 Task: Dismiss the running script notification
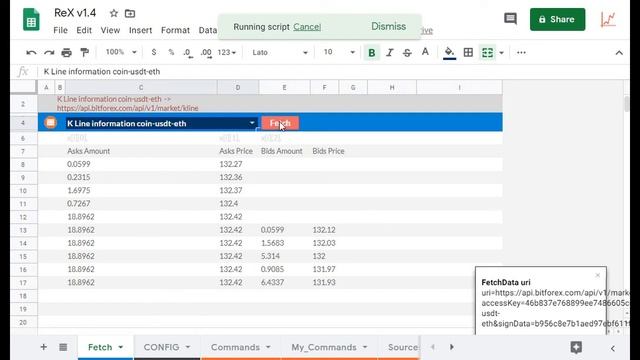click(389, 26)
